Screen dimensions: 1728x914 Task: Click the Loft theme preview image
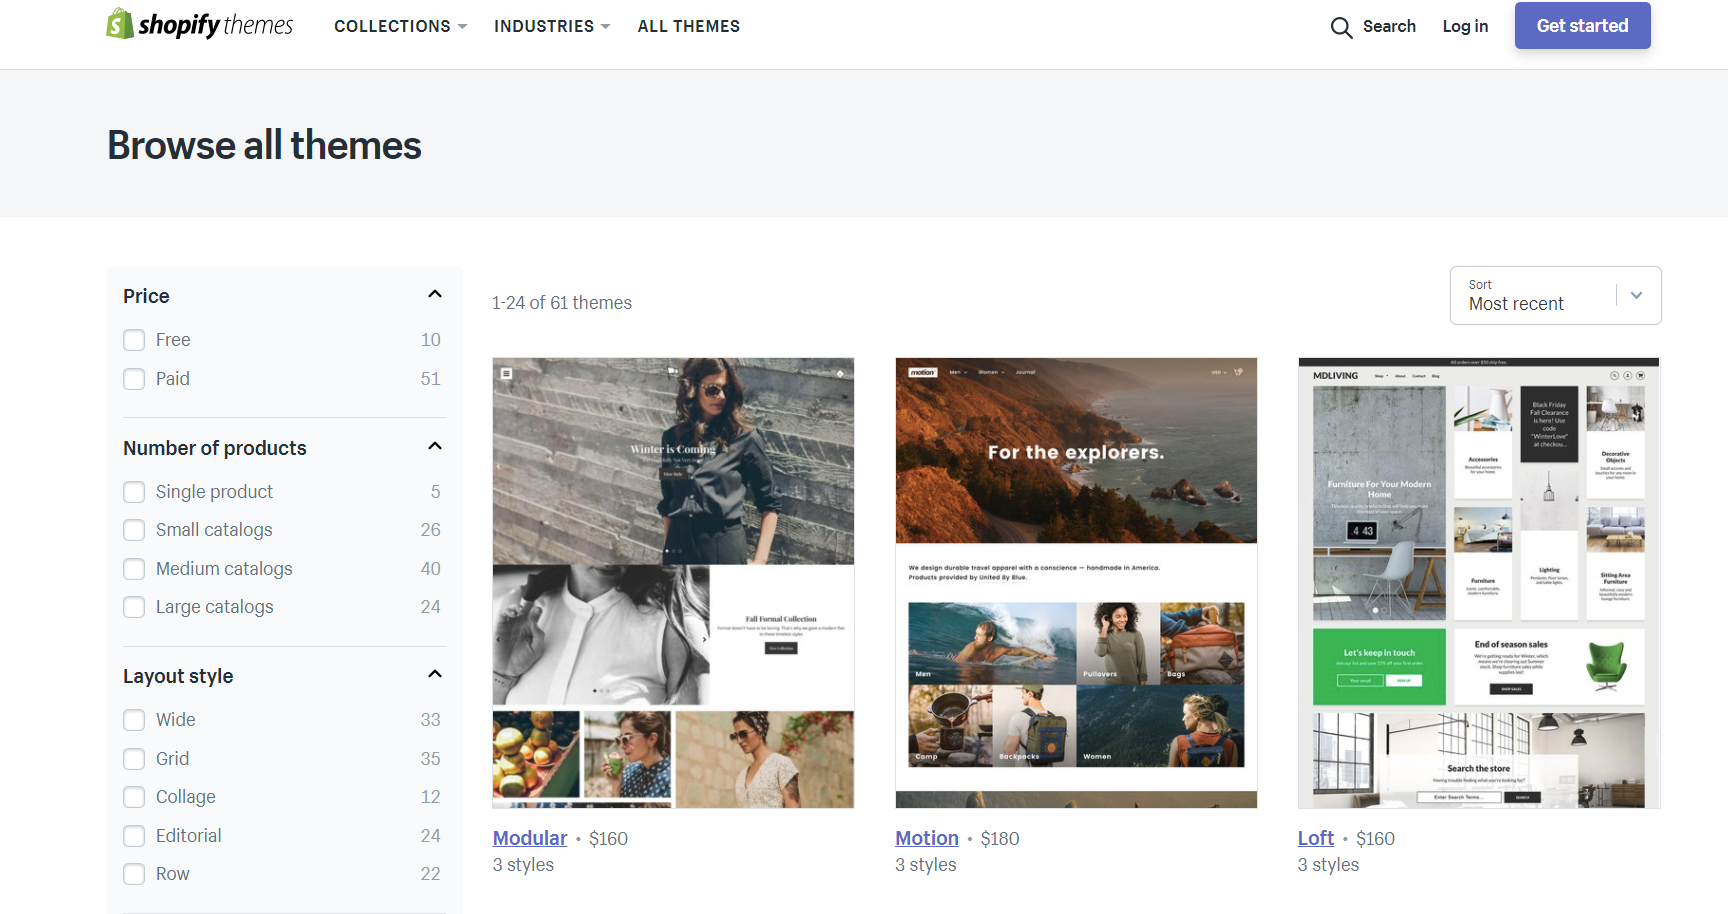1478,582
